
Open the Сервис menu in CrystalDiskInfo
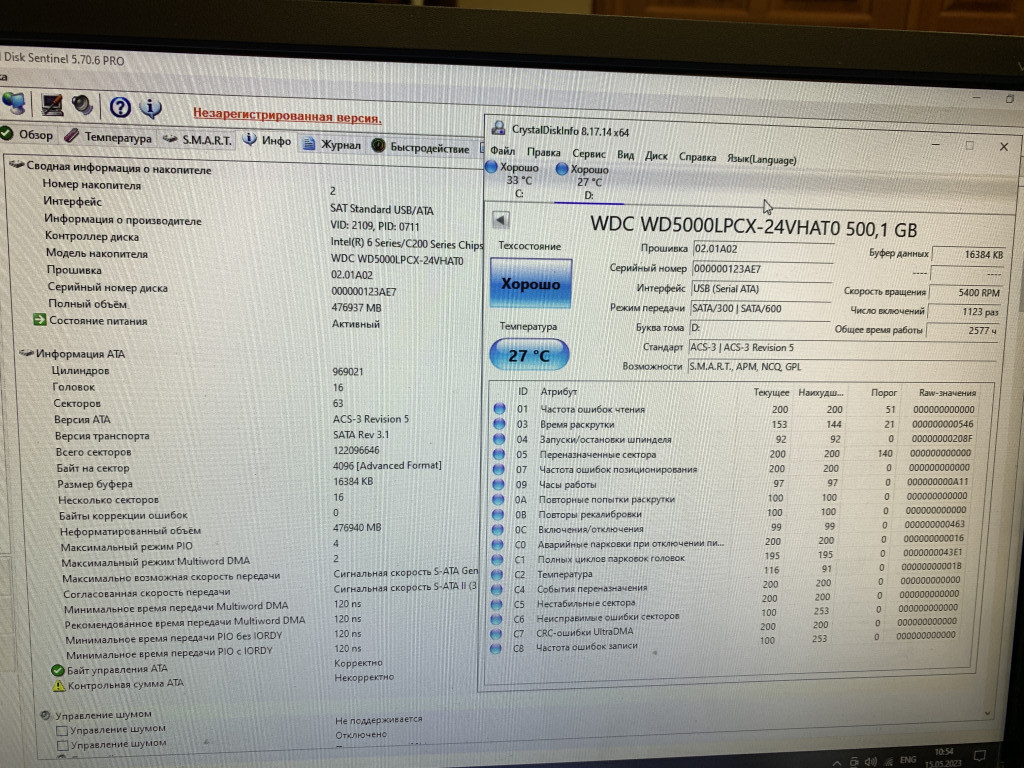coord(589,153)
